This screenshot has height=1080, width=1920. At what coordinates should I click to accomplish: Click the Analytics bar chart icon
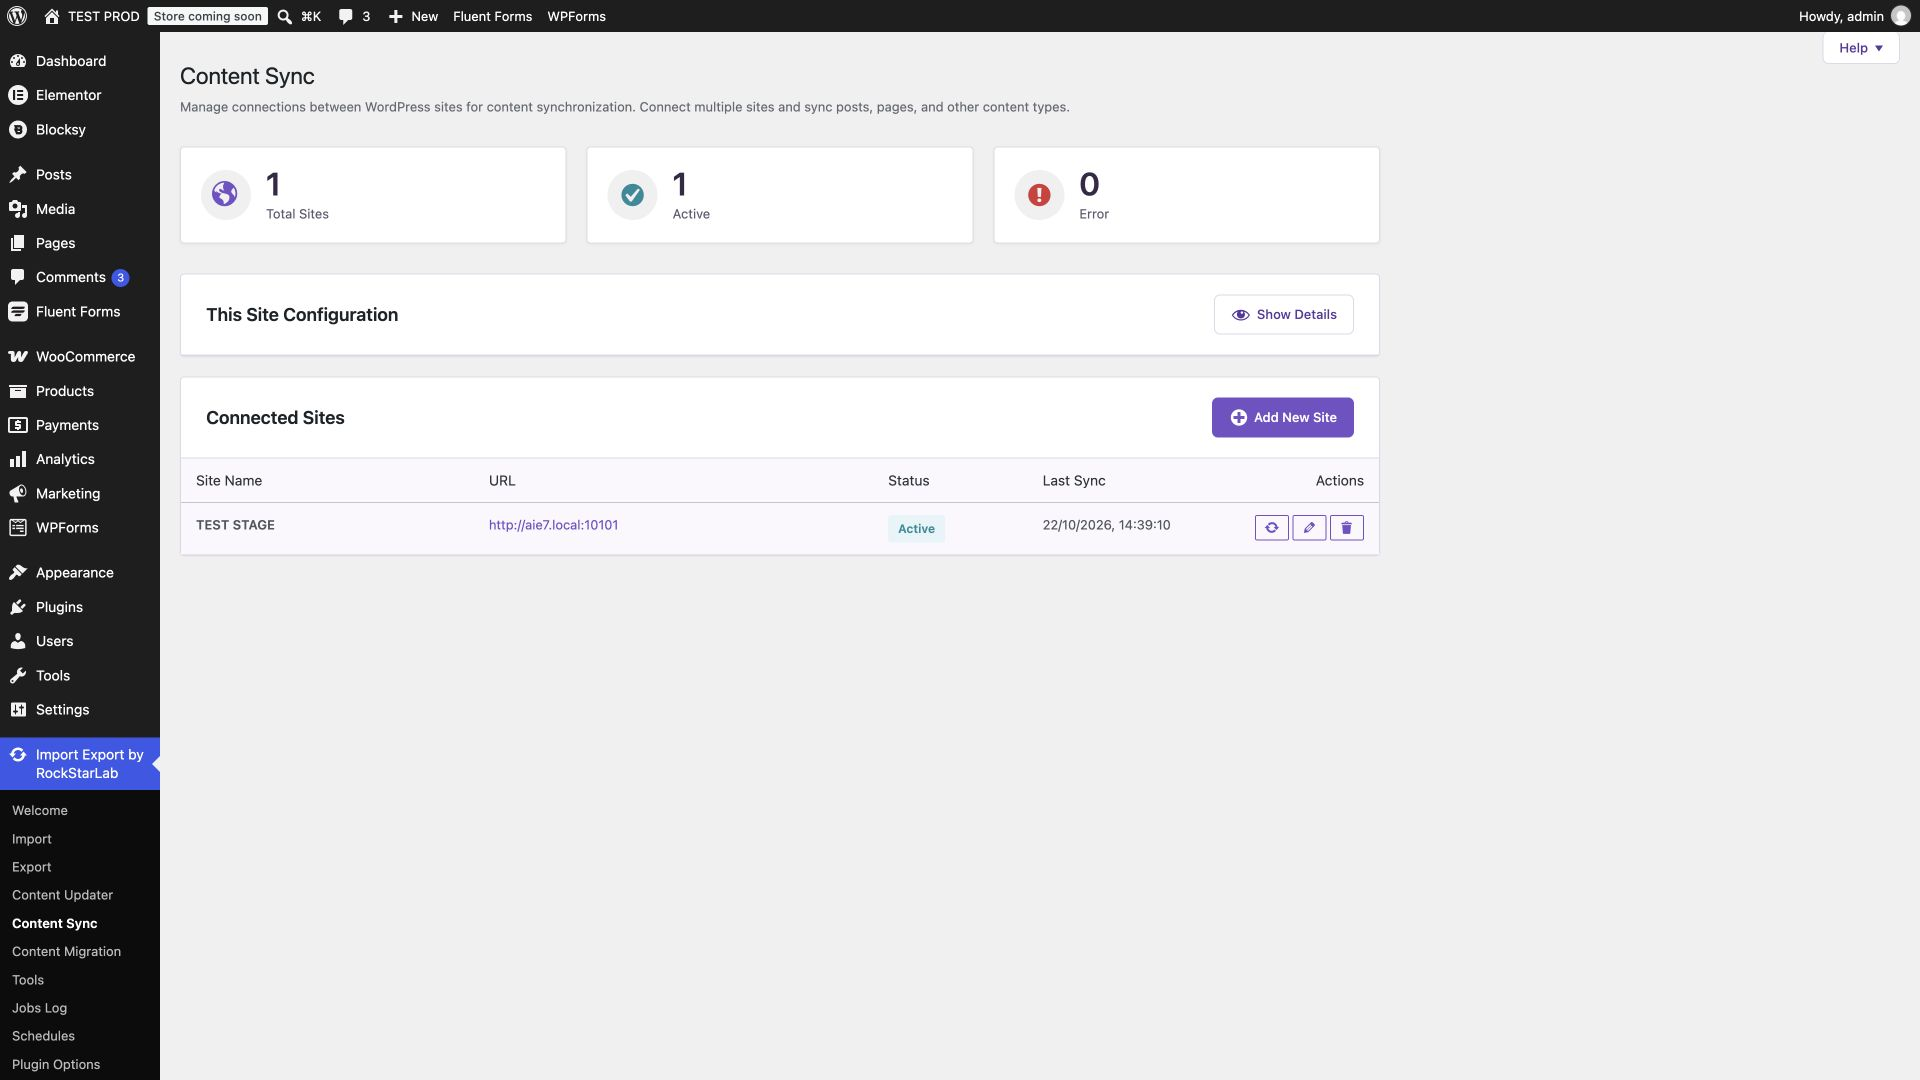[x=17, y=459]
